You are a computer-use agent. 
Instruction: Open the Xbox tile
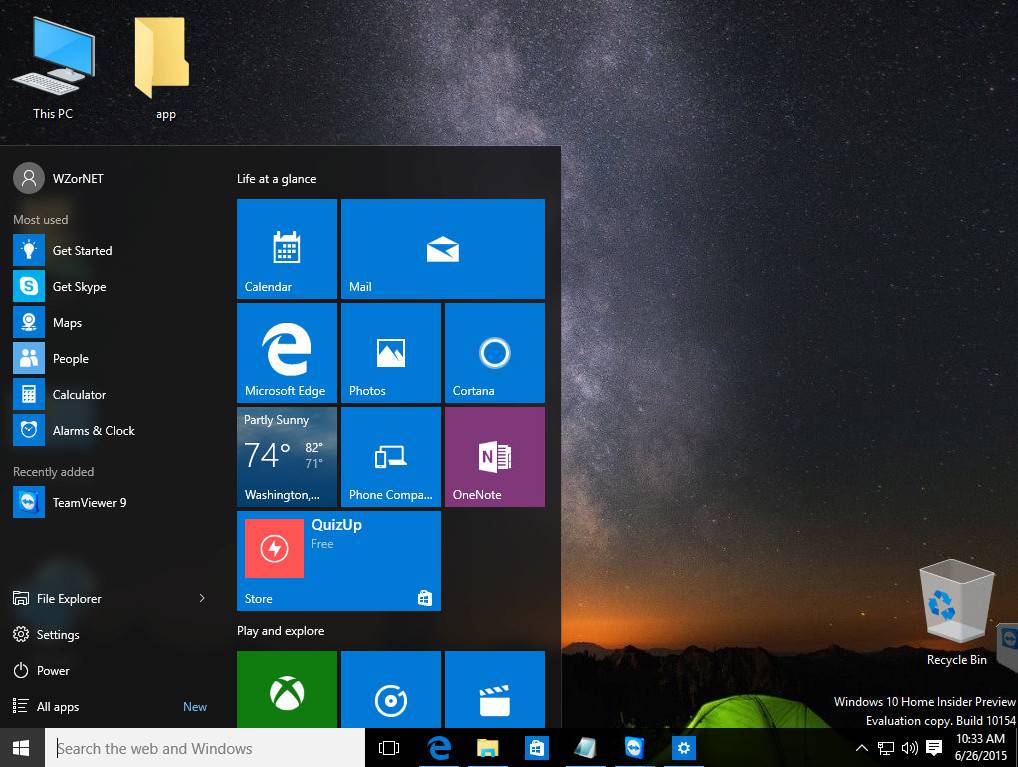pyautogui.click(x=287, y=689)
